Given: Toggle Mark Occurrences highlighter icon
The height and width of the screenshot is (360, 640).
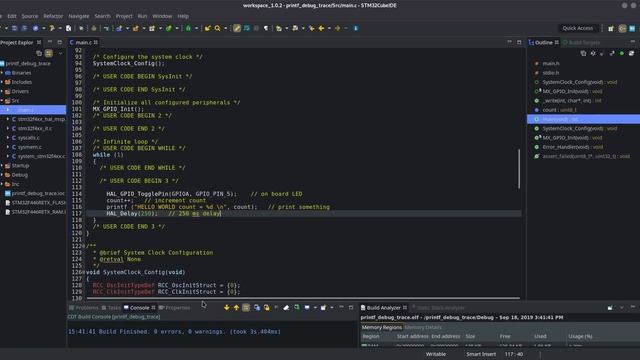Looking at the screenshot, I should (237, 28).
